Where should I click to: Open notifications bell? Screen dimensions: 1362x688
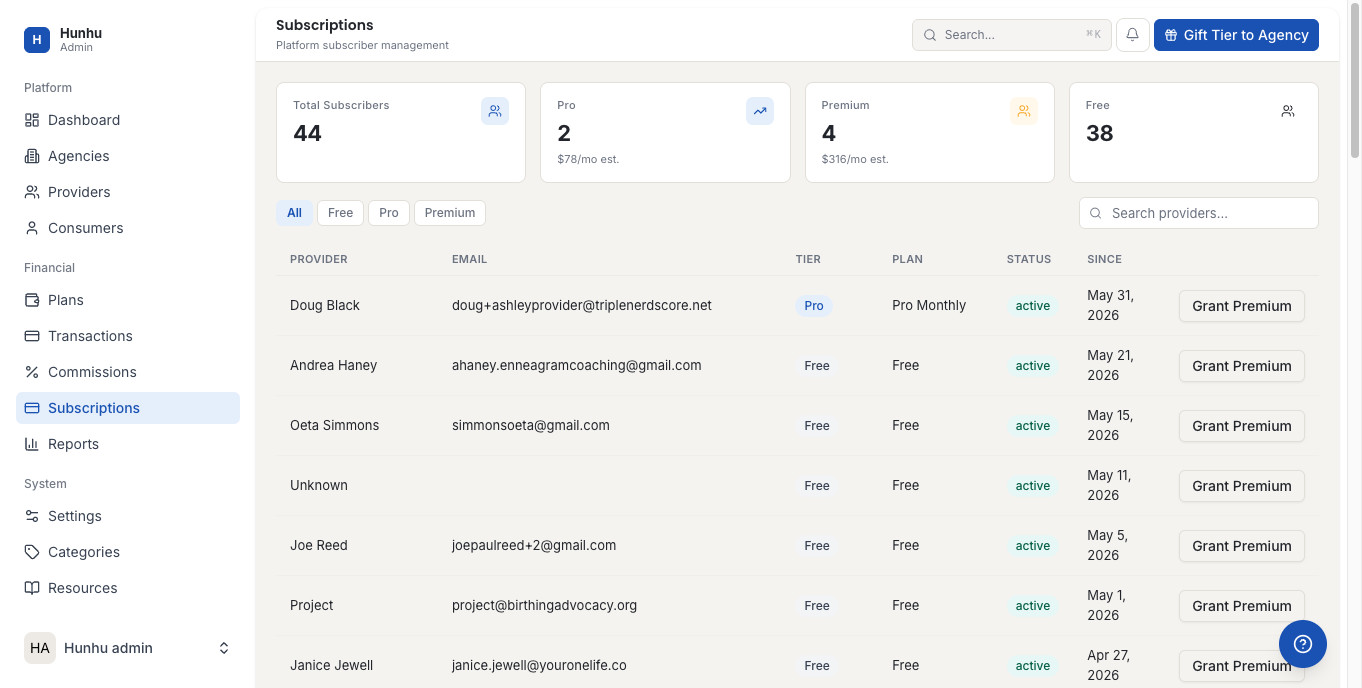(1133, 35)
